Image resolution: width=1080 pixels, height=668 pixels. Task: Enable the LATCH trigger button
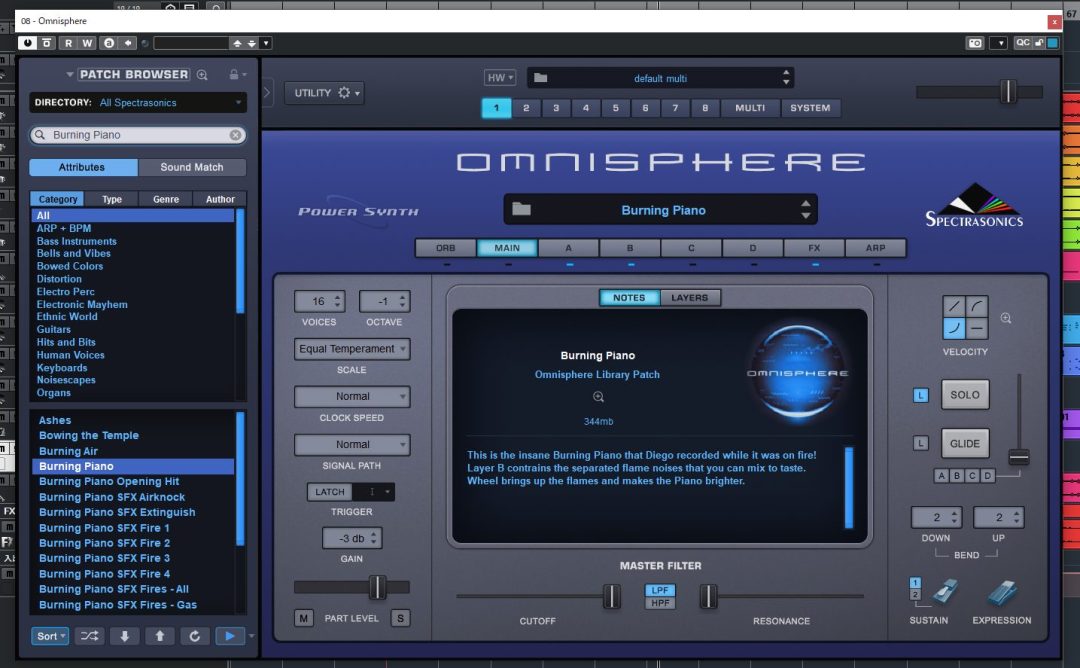coord(329,492)
